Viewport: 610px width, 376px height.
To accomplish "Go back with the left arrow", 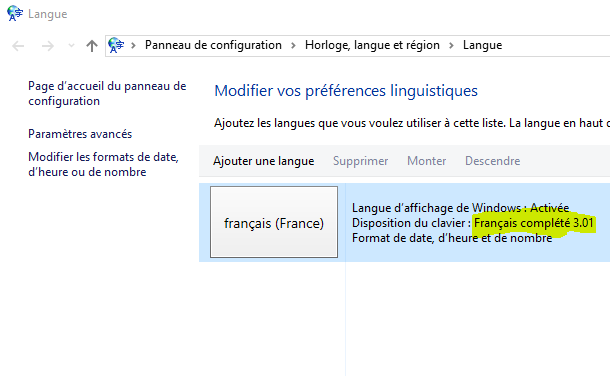I will pyautogui.click(x=18, y=46).
